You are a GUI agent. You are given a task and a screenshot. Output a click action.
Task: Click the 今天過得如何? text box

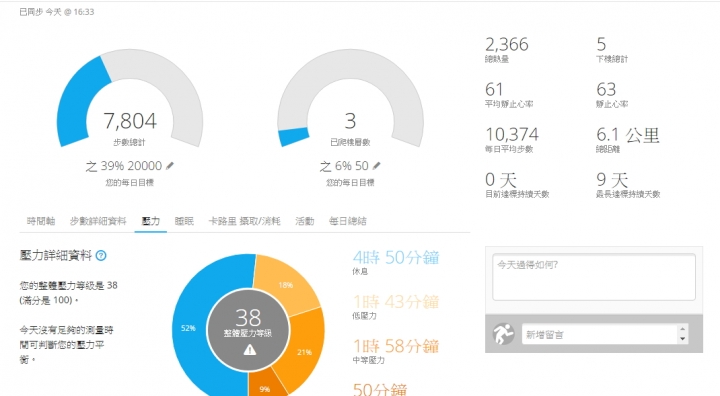coord(594,277)
